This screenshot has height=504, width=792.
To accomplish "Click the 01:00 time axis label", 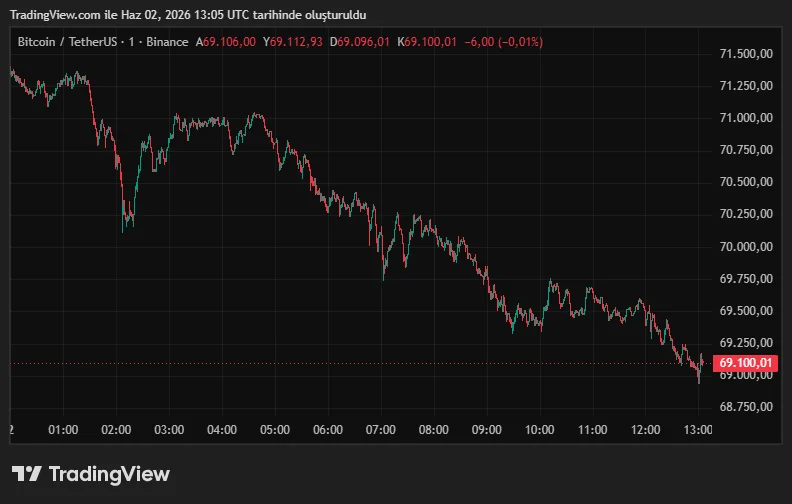I will click(63, 430).
